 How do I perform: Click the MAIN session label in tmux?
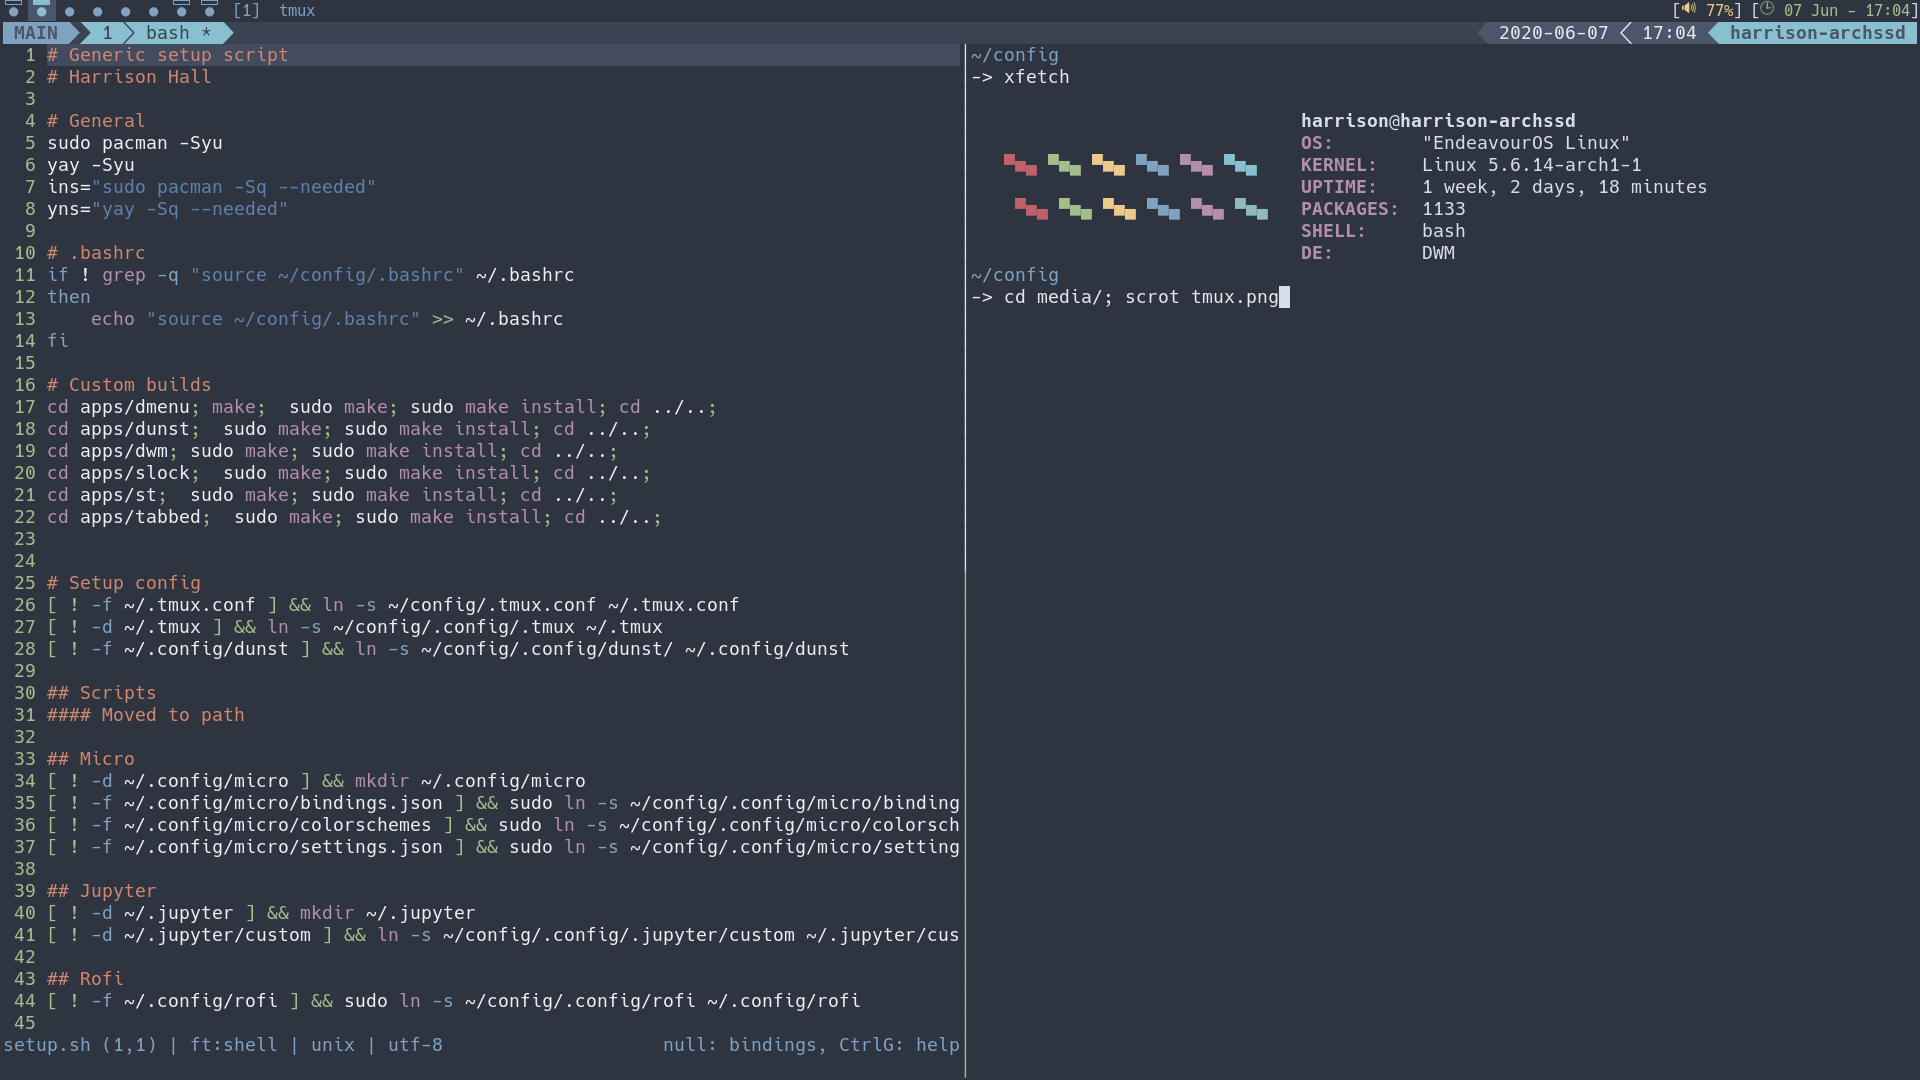36,33
